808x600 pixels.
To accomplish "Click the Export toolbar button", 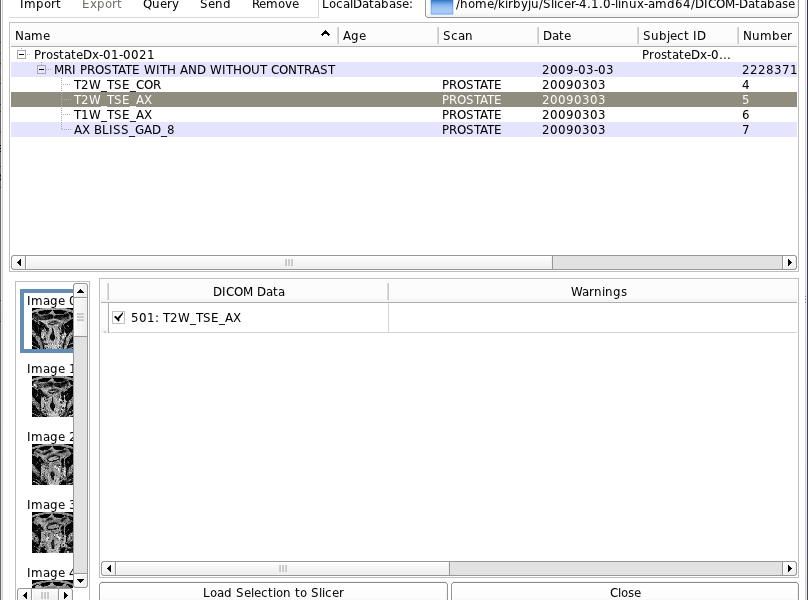I will (x=102, y=5).
